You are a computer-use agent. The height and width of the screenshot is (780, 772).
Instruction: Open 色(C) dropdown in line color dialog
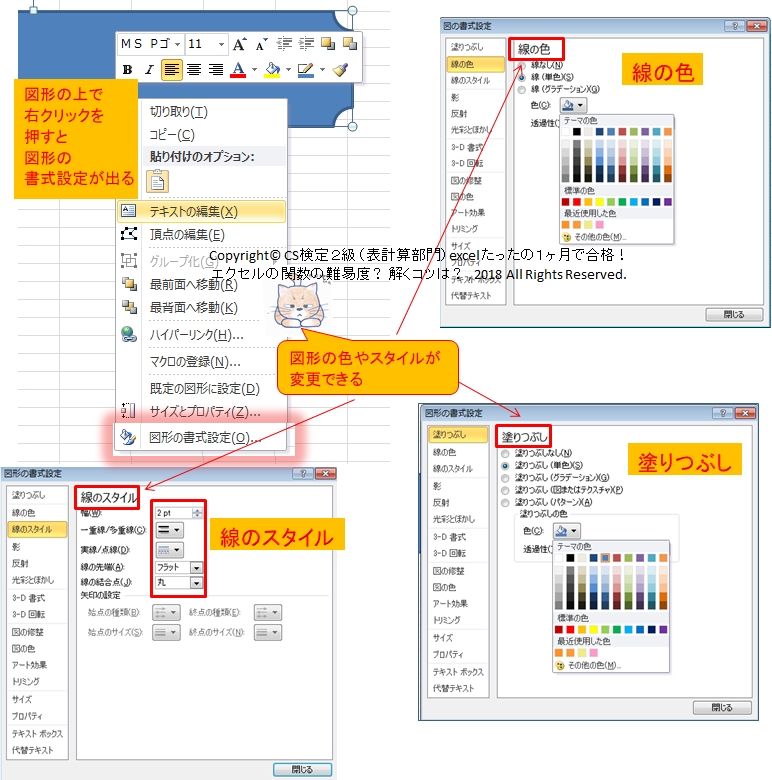tap(574, 105)
